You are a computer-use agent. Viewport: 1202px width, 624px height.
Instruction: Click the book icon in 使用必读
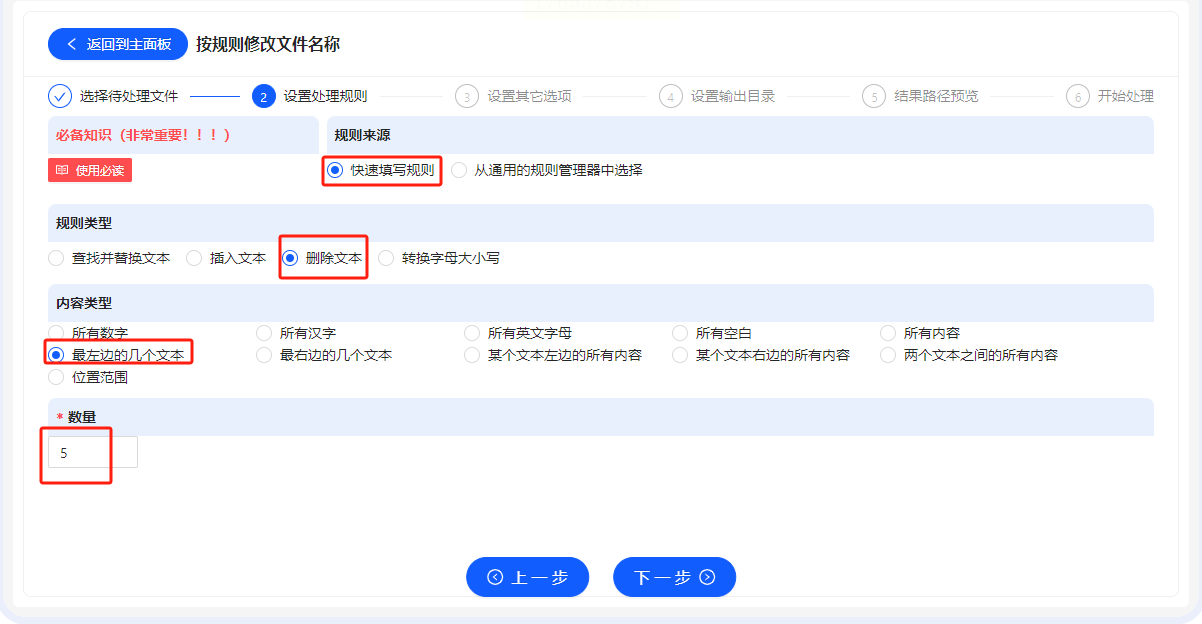tap(62, 170)
